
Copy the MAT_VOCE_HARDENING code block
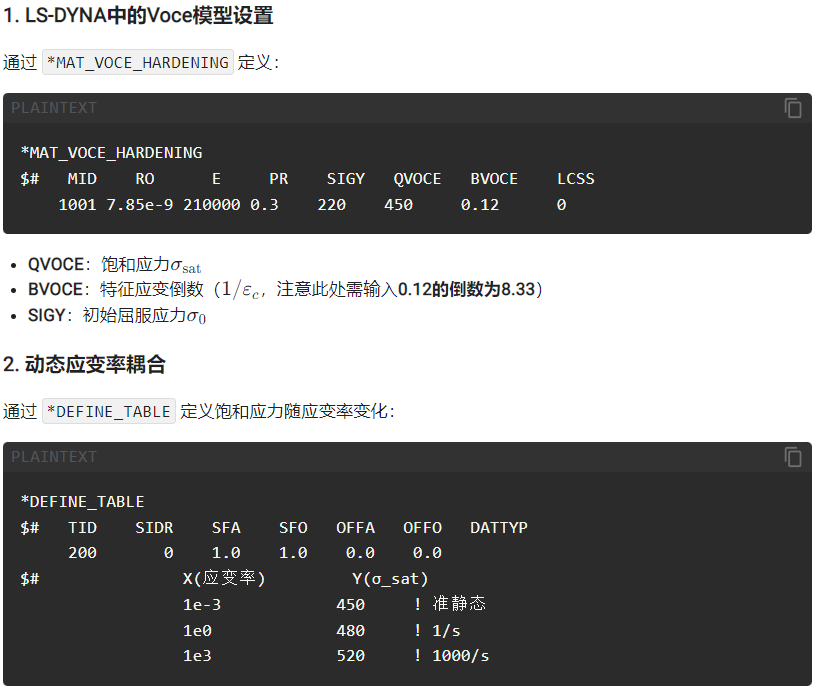click(x=793, y=108)
